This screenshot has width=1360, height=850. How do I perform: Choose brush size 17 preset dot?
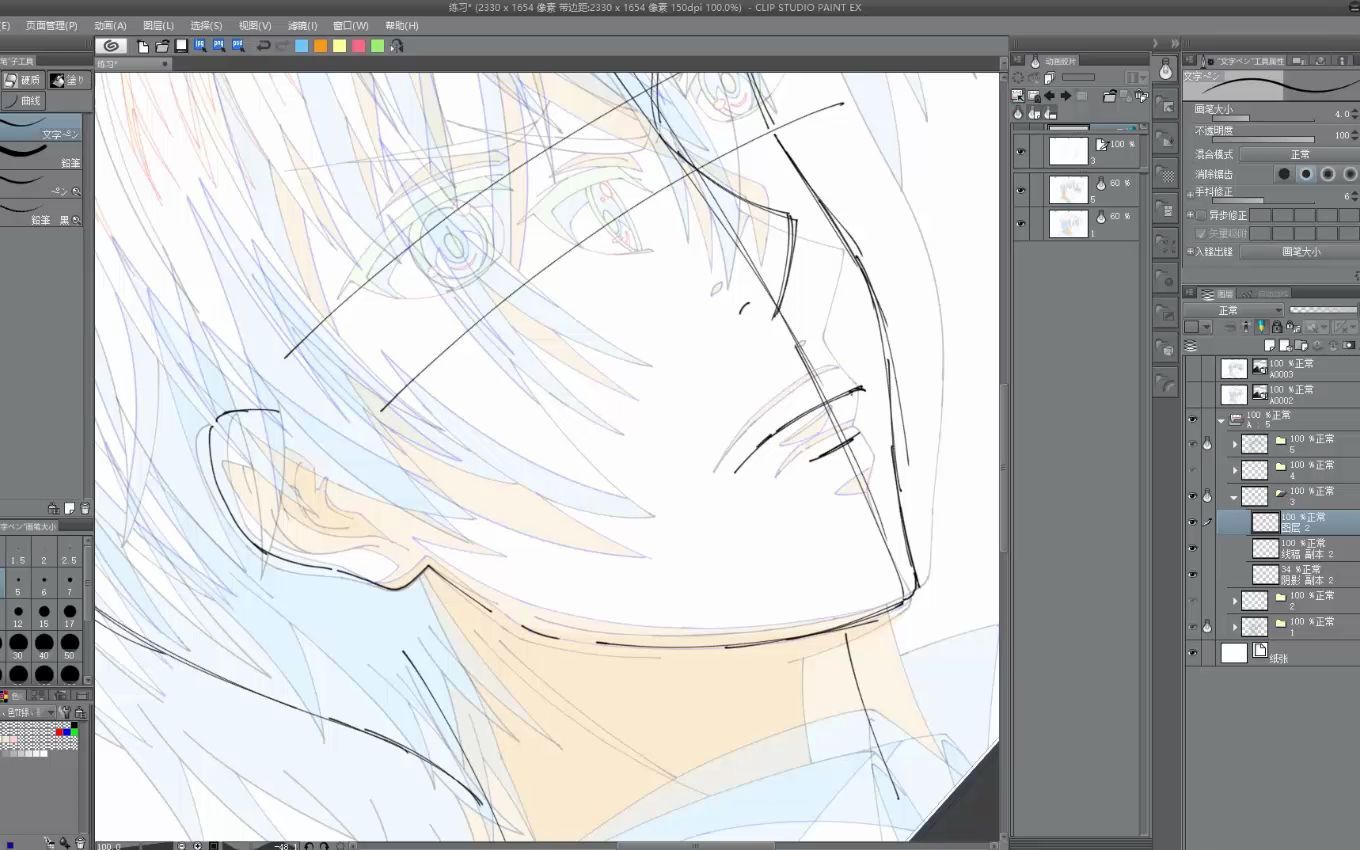(69, 611)
